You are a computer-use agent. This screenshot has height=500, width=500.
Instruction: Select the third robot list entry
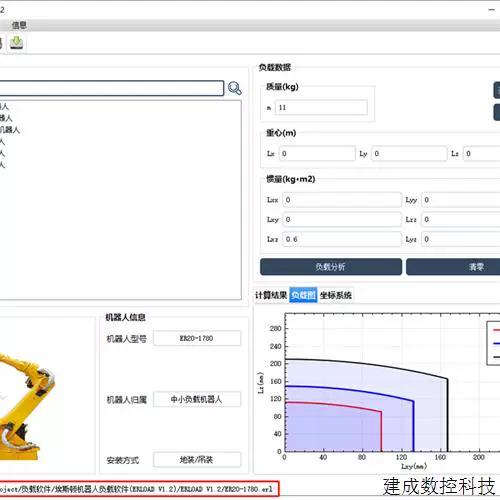point(10,130)
